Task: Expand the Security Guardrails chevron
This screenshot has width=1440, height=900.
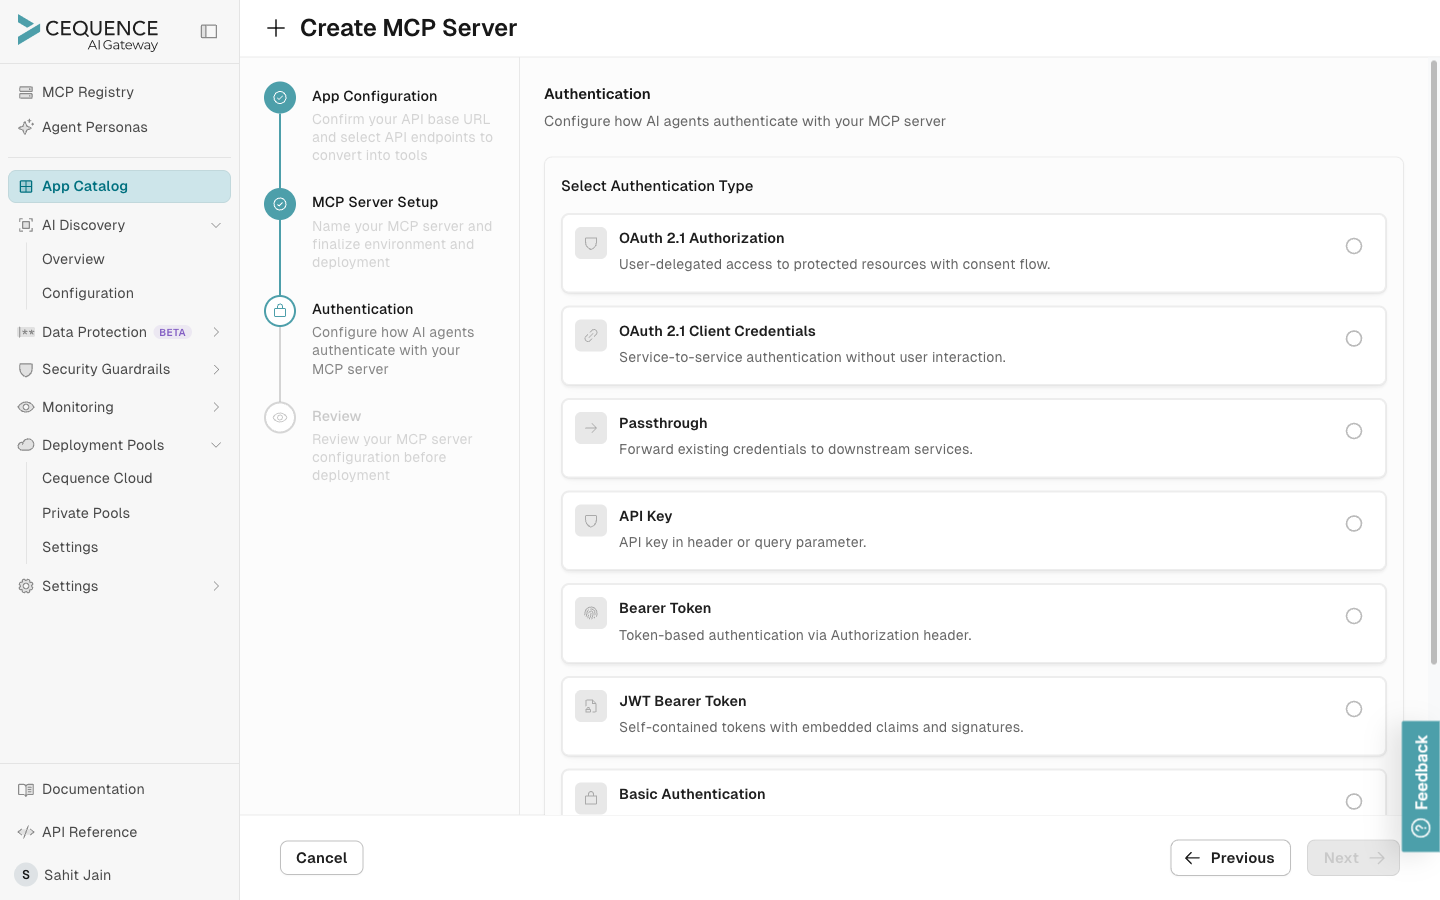Action: (216, 369)
